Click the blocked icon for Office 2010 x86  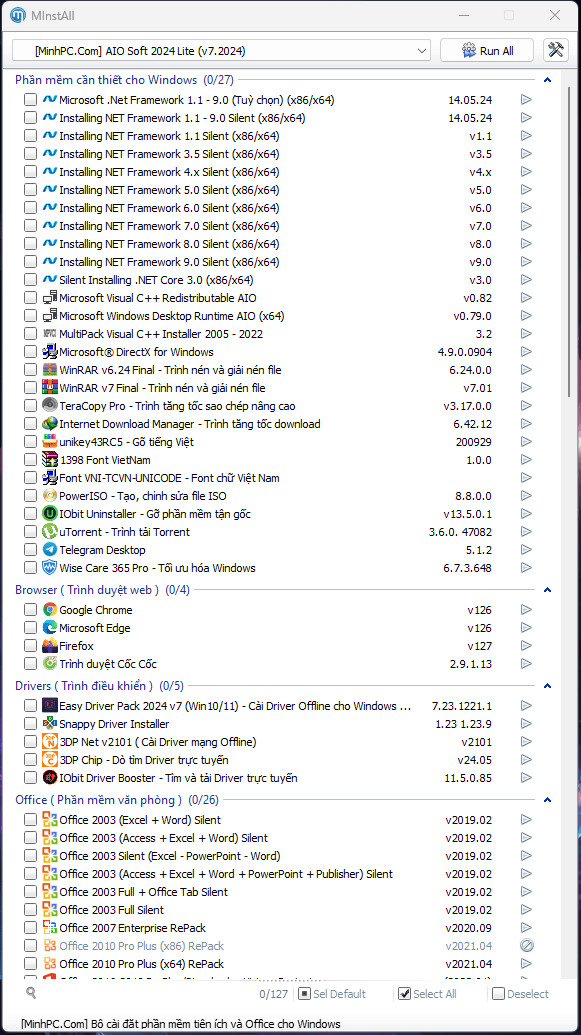pyautogui.click(x=526, y=946)
